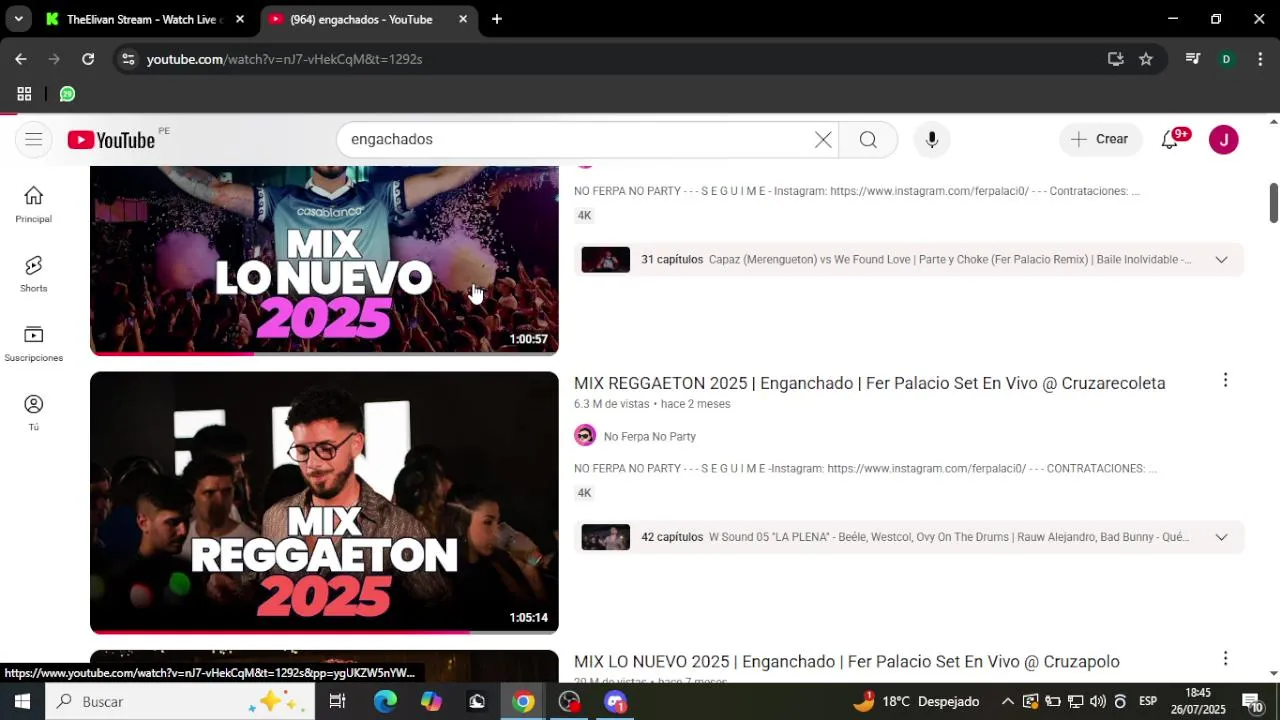Clear the search box with X icon
The height and width of the screenshot is (720, 1280).
tap(823, 140)
